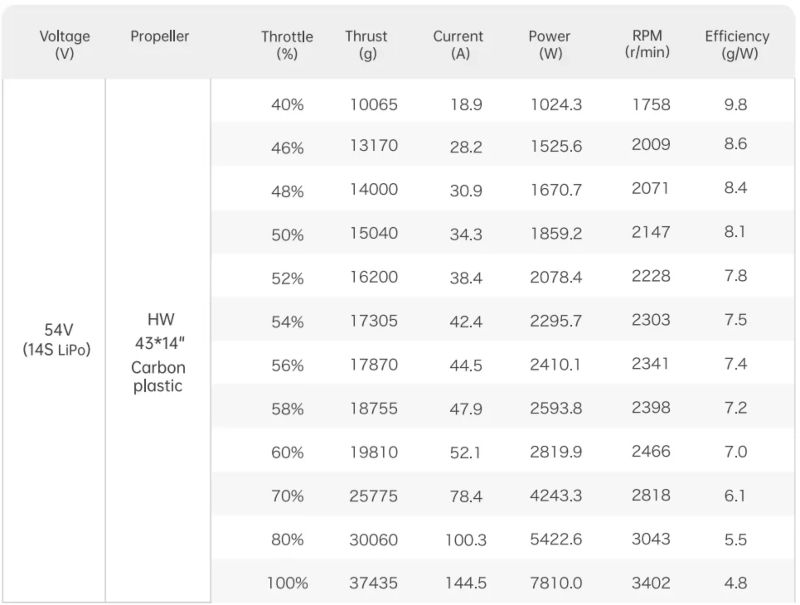The image size is (800, 605).
Task: Click the RPM (r/min) column header
Action: (x=647, y=43)
